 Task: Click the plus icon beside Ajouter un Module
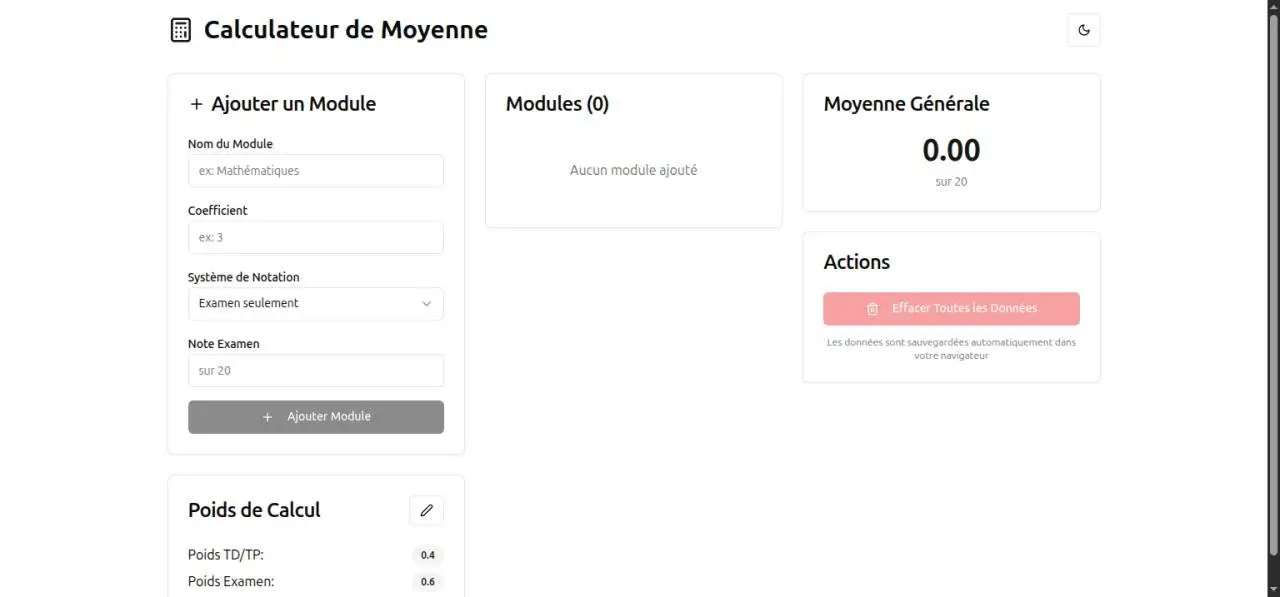click(x=196, y=104)
